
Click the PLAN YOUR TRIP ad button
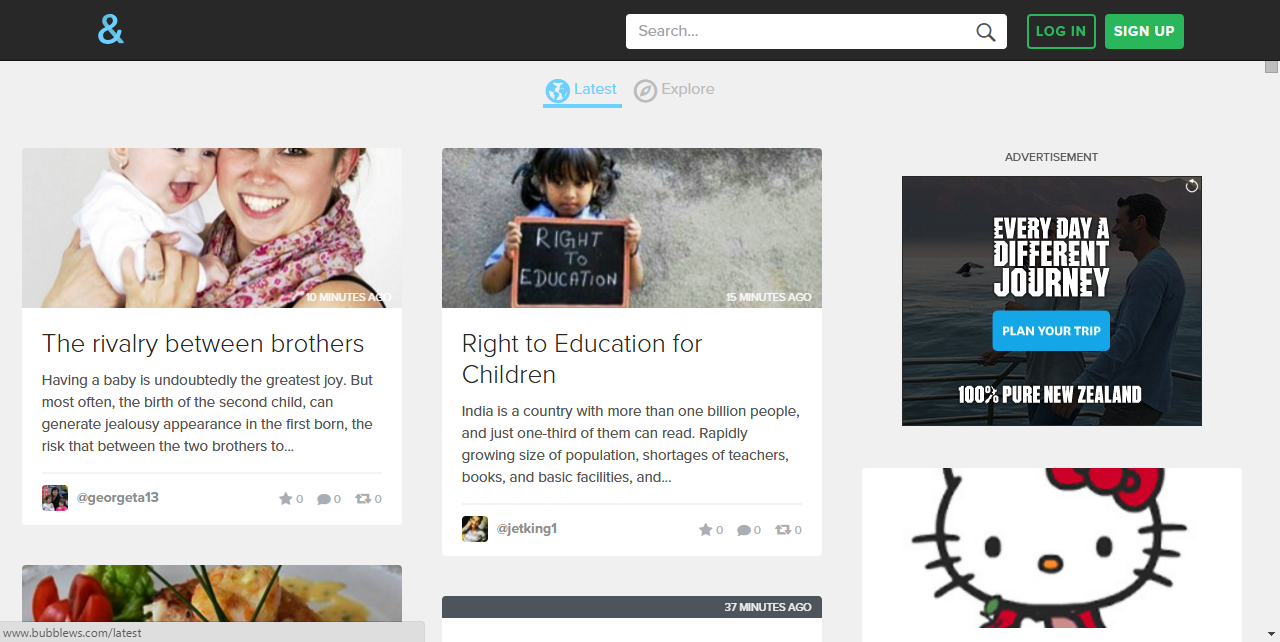(x=1051, y=331)
